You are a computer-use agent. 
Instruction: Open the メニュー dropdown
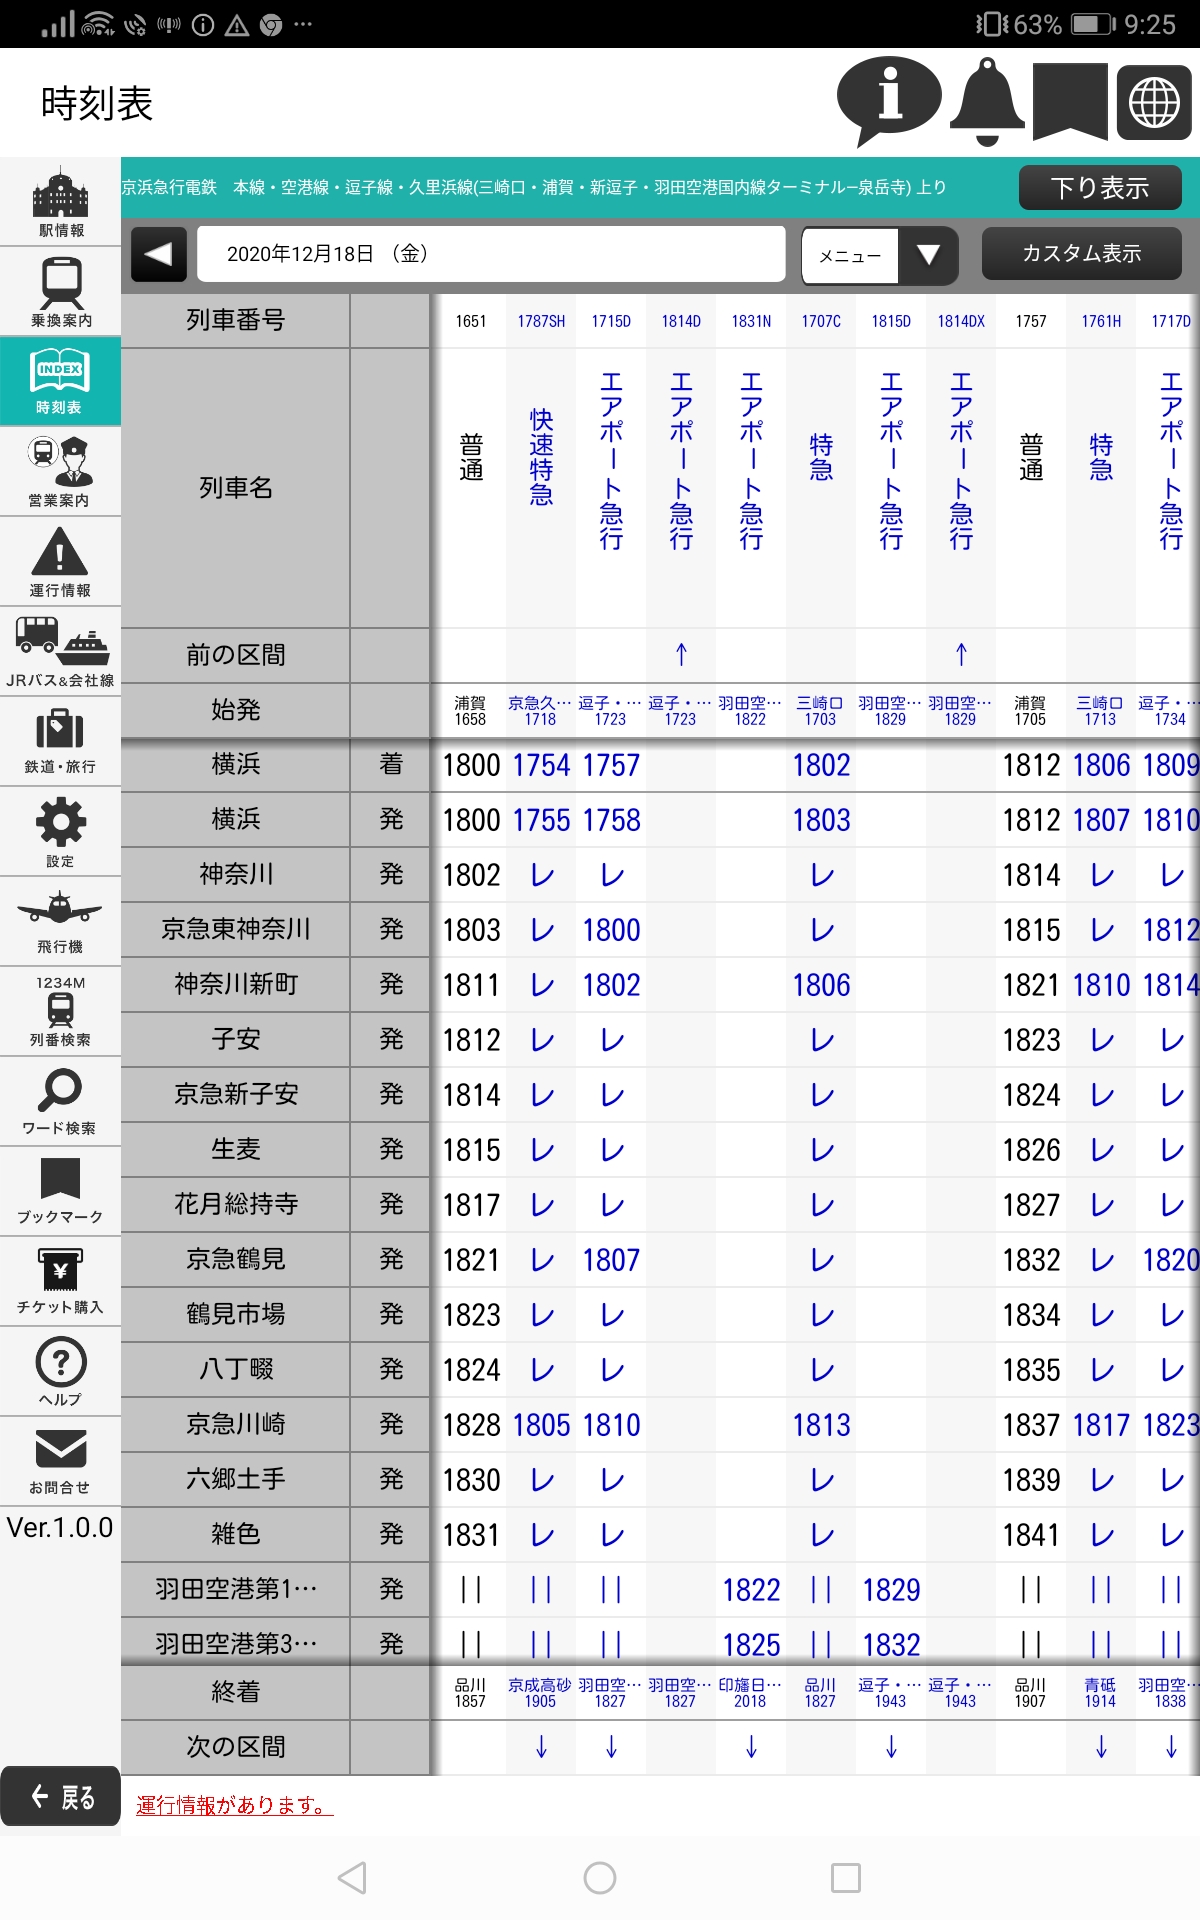[880, 255]
